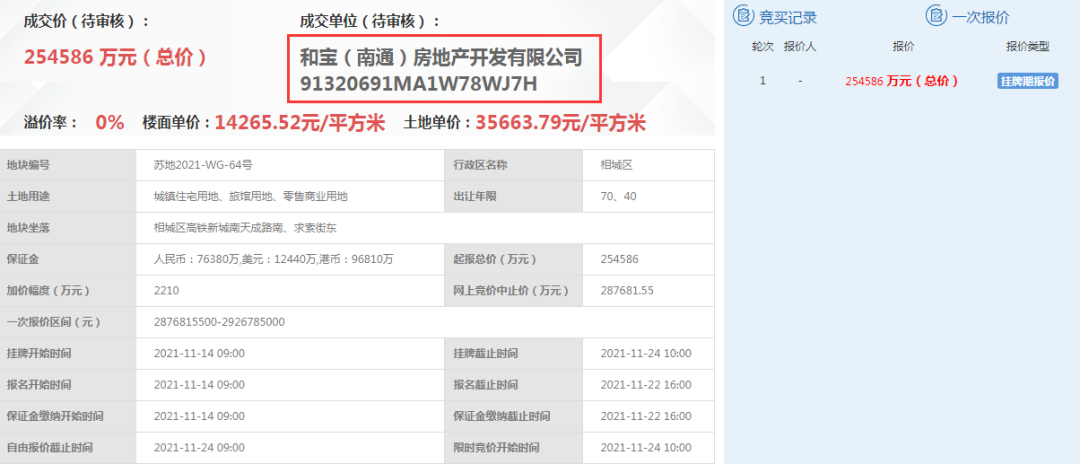Click the 竞买记录 document icon
This screenshot has height=464, width=1080.
(x=743, y=16)
